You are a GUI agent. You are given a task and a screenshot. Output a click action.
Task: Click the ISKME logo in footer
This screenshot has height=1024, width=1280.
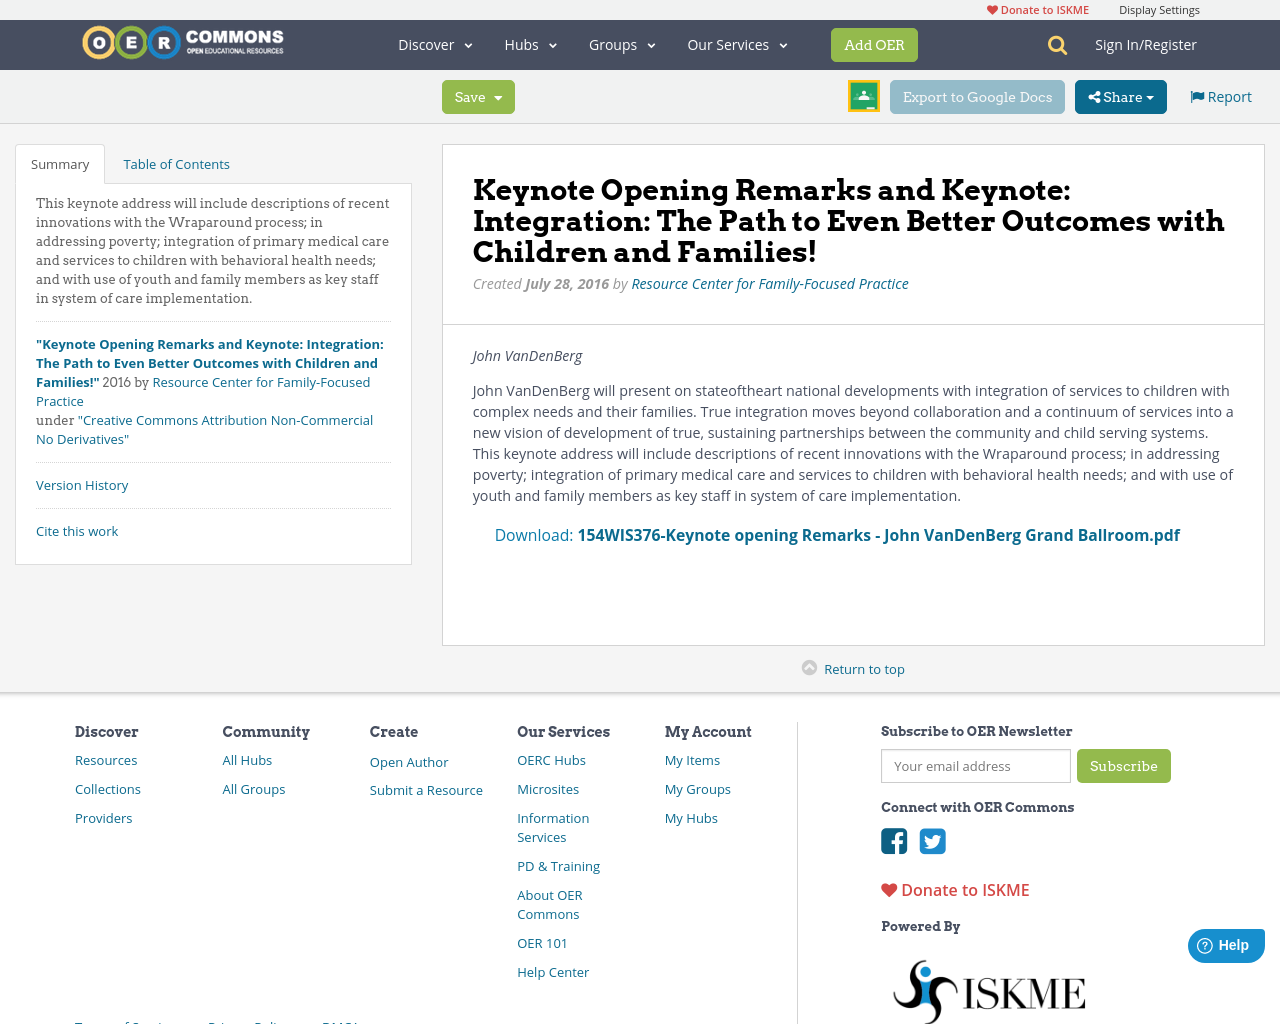tap(988, 991)
